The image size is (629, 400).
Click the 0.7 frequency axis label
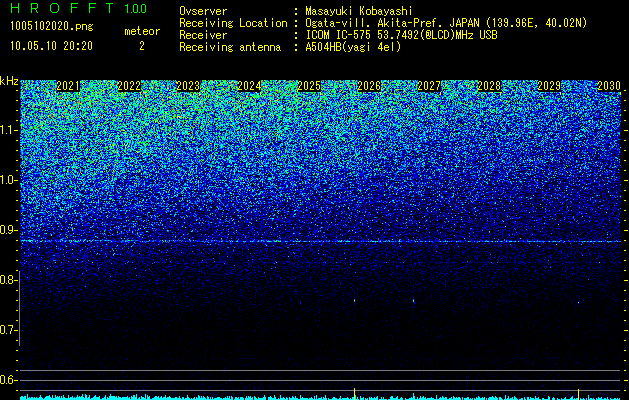(8, 330)
